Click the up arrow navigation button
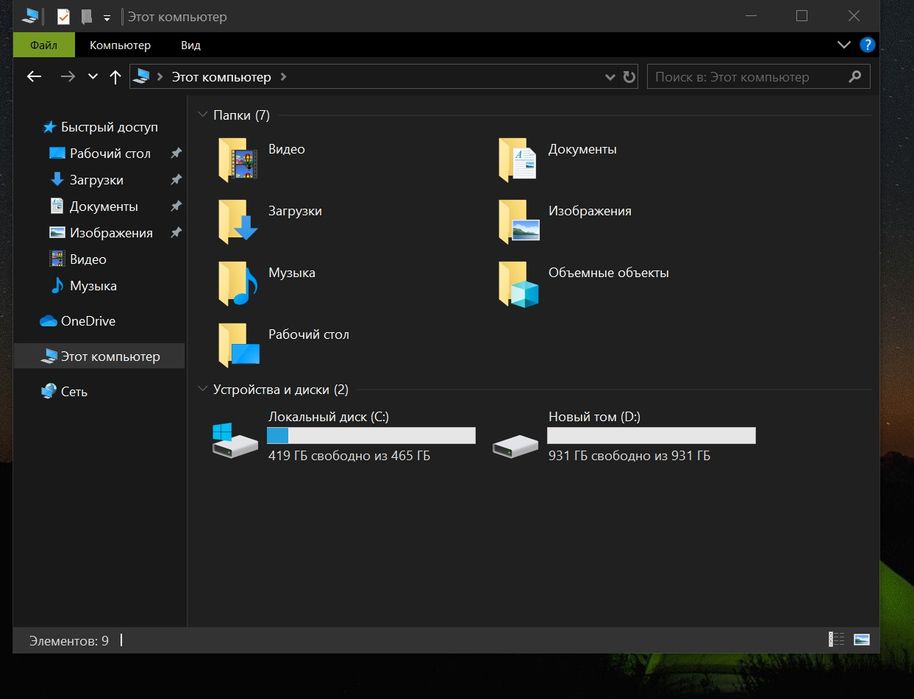The height and width of the screenshot is (699, 914). click(115, 77)
